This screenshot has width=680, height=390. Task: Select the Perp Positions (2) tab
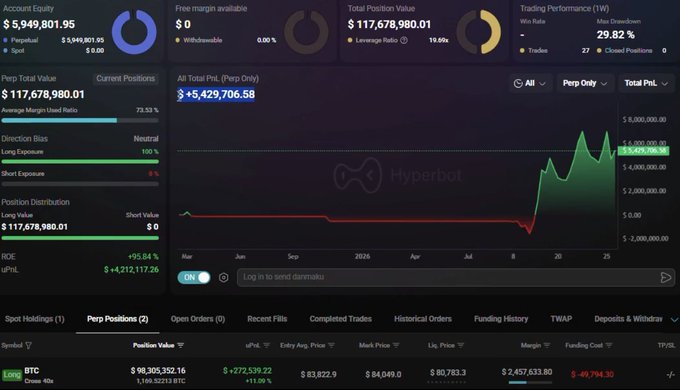click(118, 319)
